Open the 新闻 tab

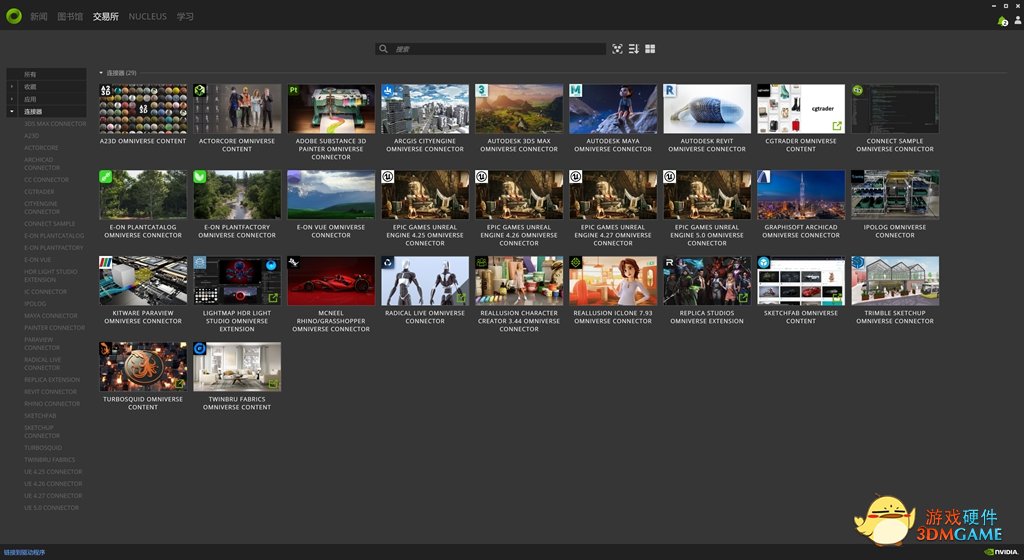[x=39, y=16]
